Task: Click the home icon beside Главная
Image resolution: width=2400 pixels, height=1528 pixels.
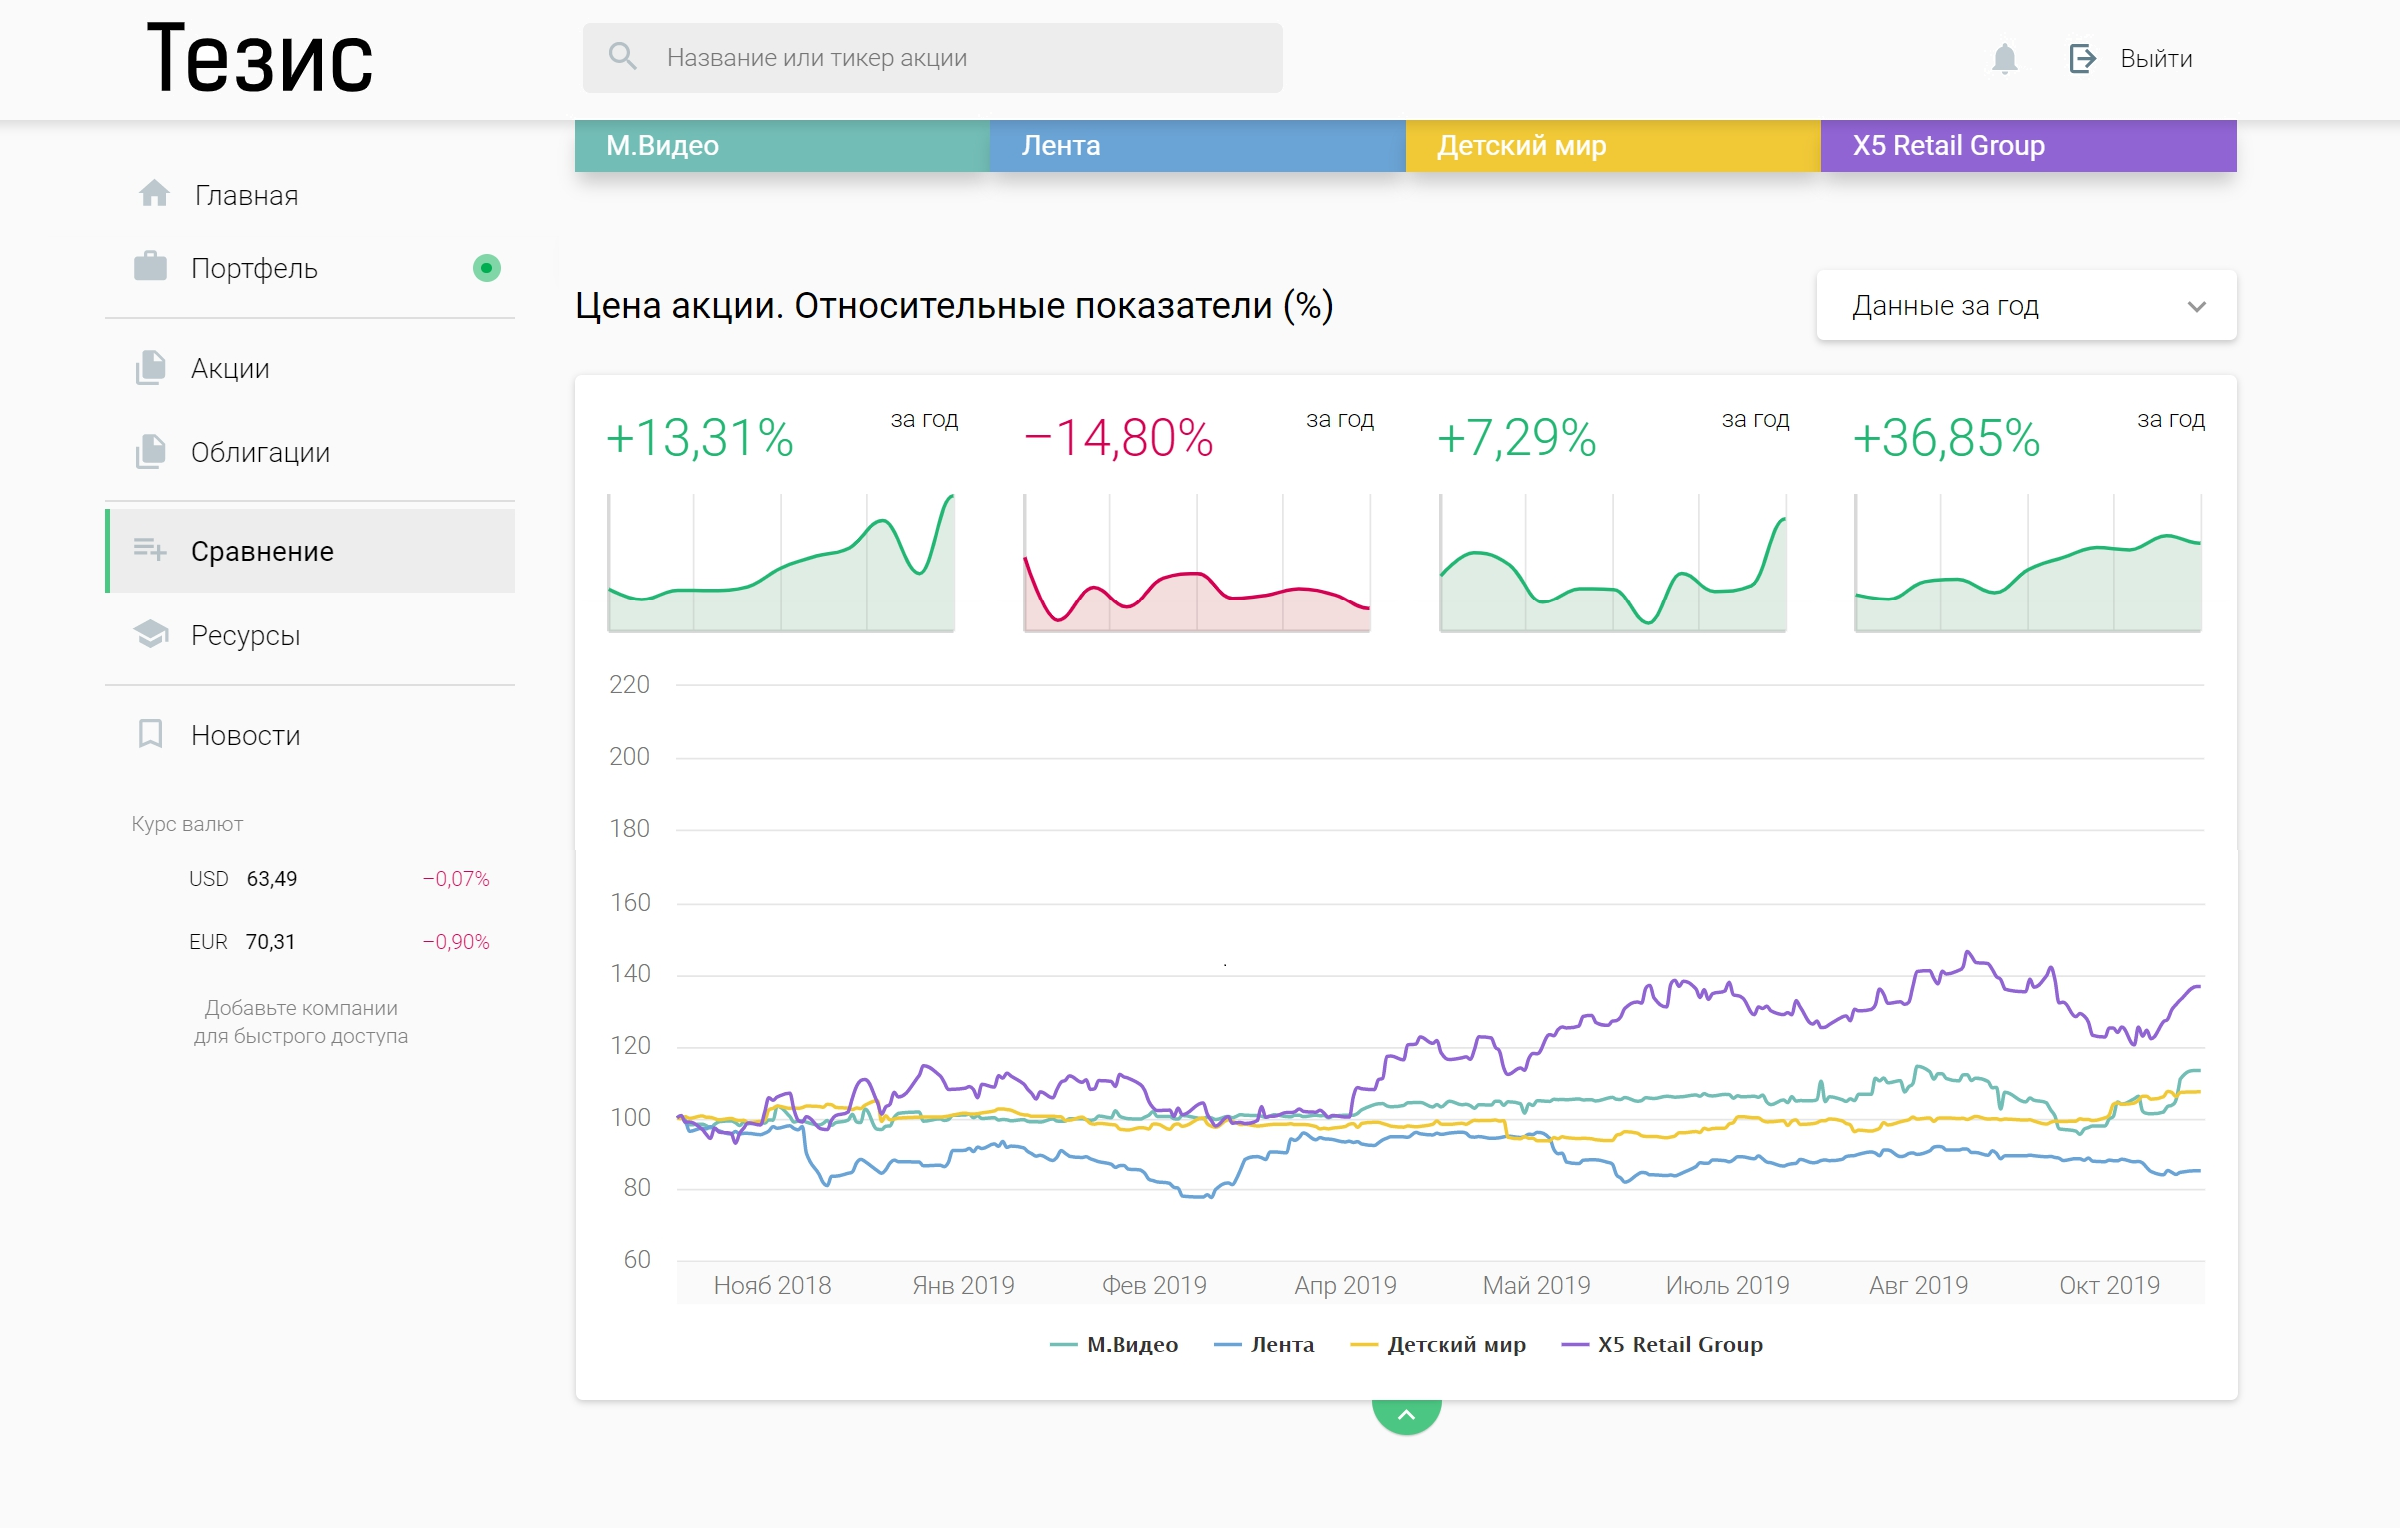Action: (x=154, y=193)
